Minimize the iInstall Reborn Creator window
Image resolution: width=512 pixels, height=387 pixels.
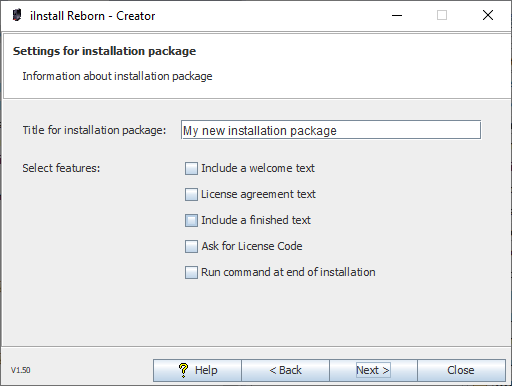click(397, 15)
